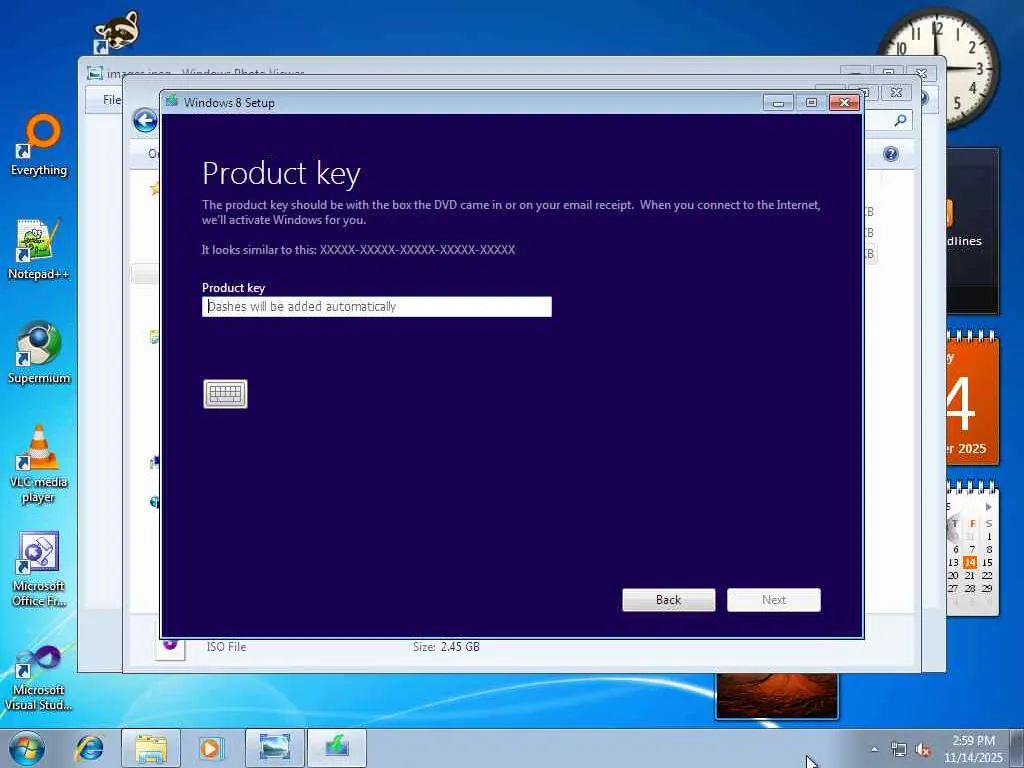Switch to Windows 8 Setup taskbar button

pyautogui.click(x=337, y=748)
